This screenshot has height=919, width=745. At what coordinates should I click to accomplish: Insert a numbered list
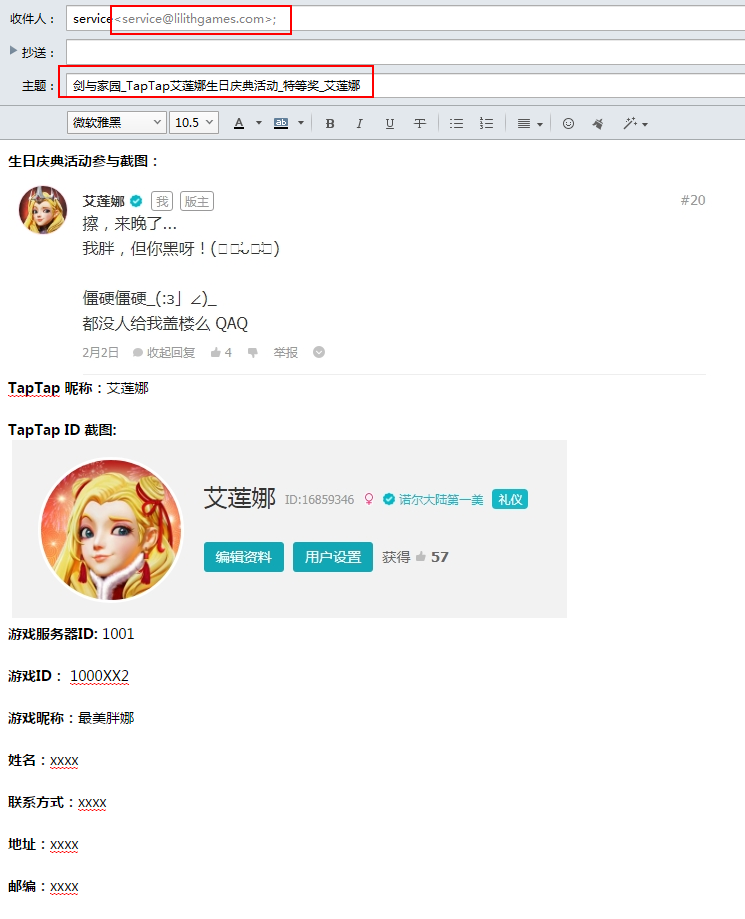pos(487,123)
